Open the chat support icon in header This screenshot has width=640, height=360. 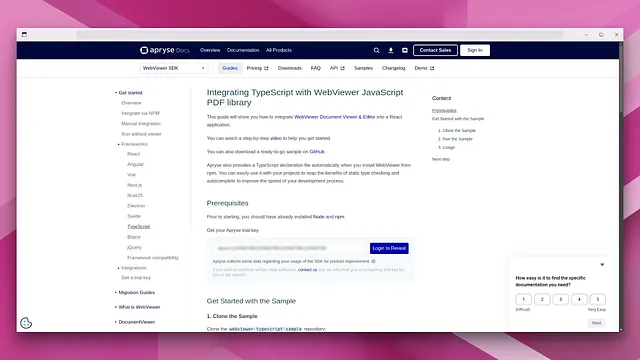click(404, 50)
